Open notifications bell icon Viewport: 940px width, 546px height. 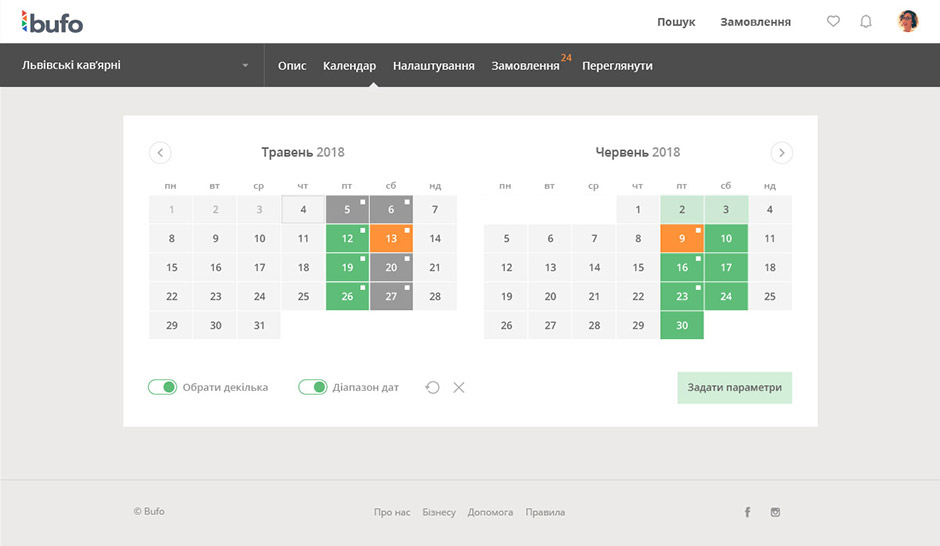pyautogui.click(x=866, y=21)
